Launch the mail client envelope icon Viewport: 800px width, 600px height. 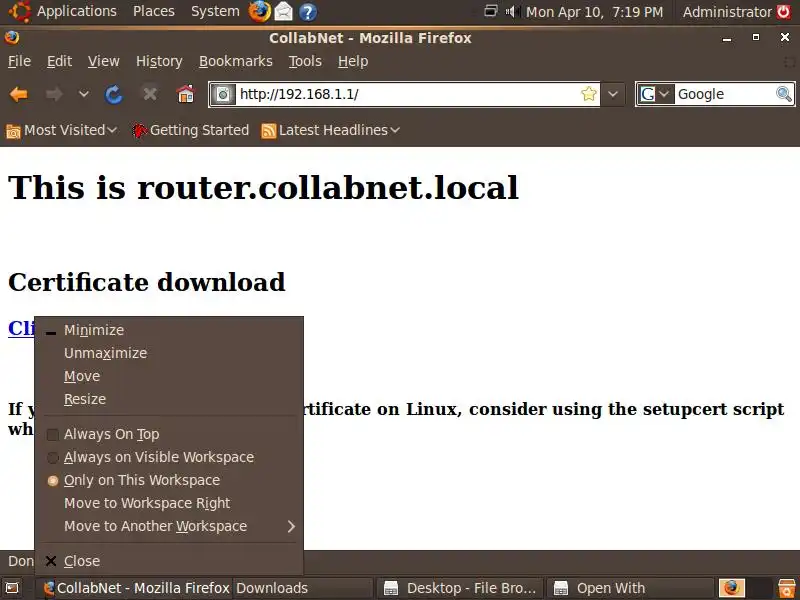pos(284,11)
